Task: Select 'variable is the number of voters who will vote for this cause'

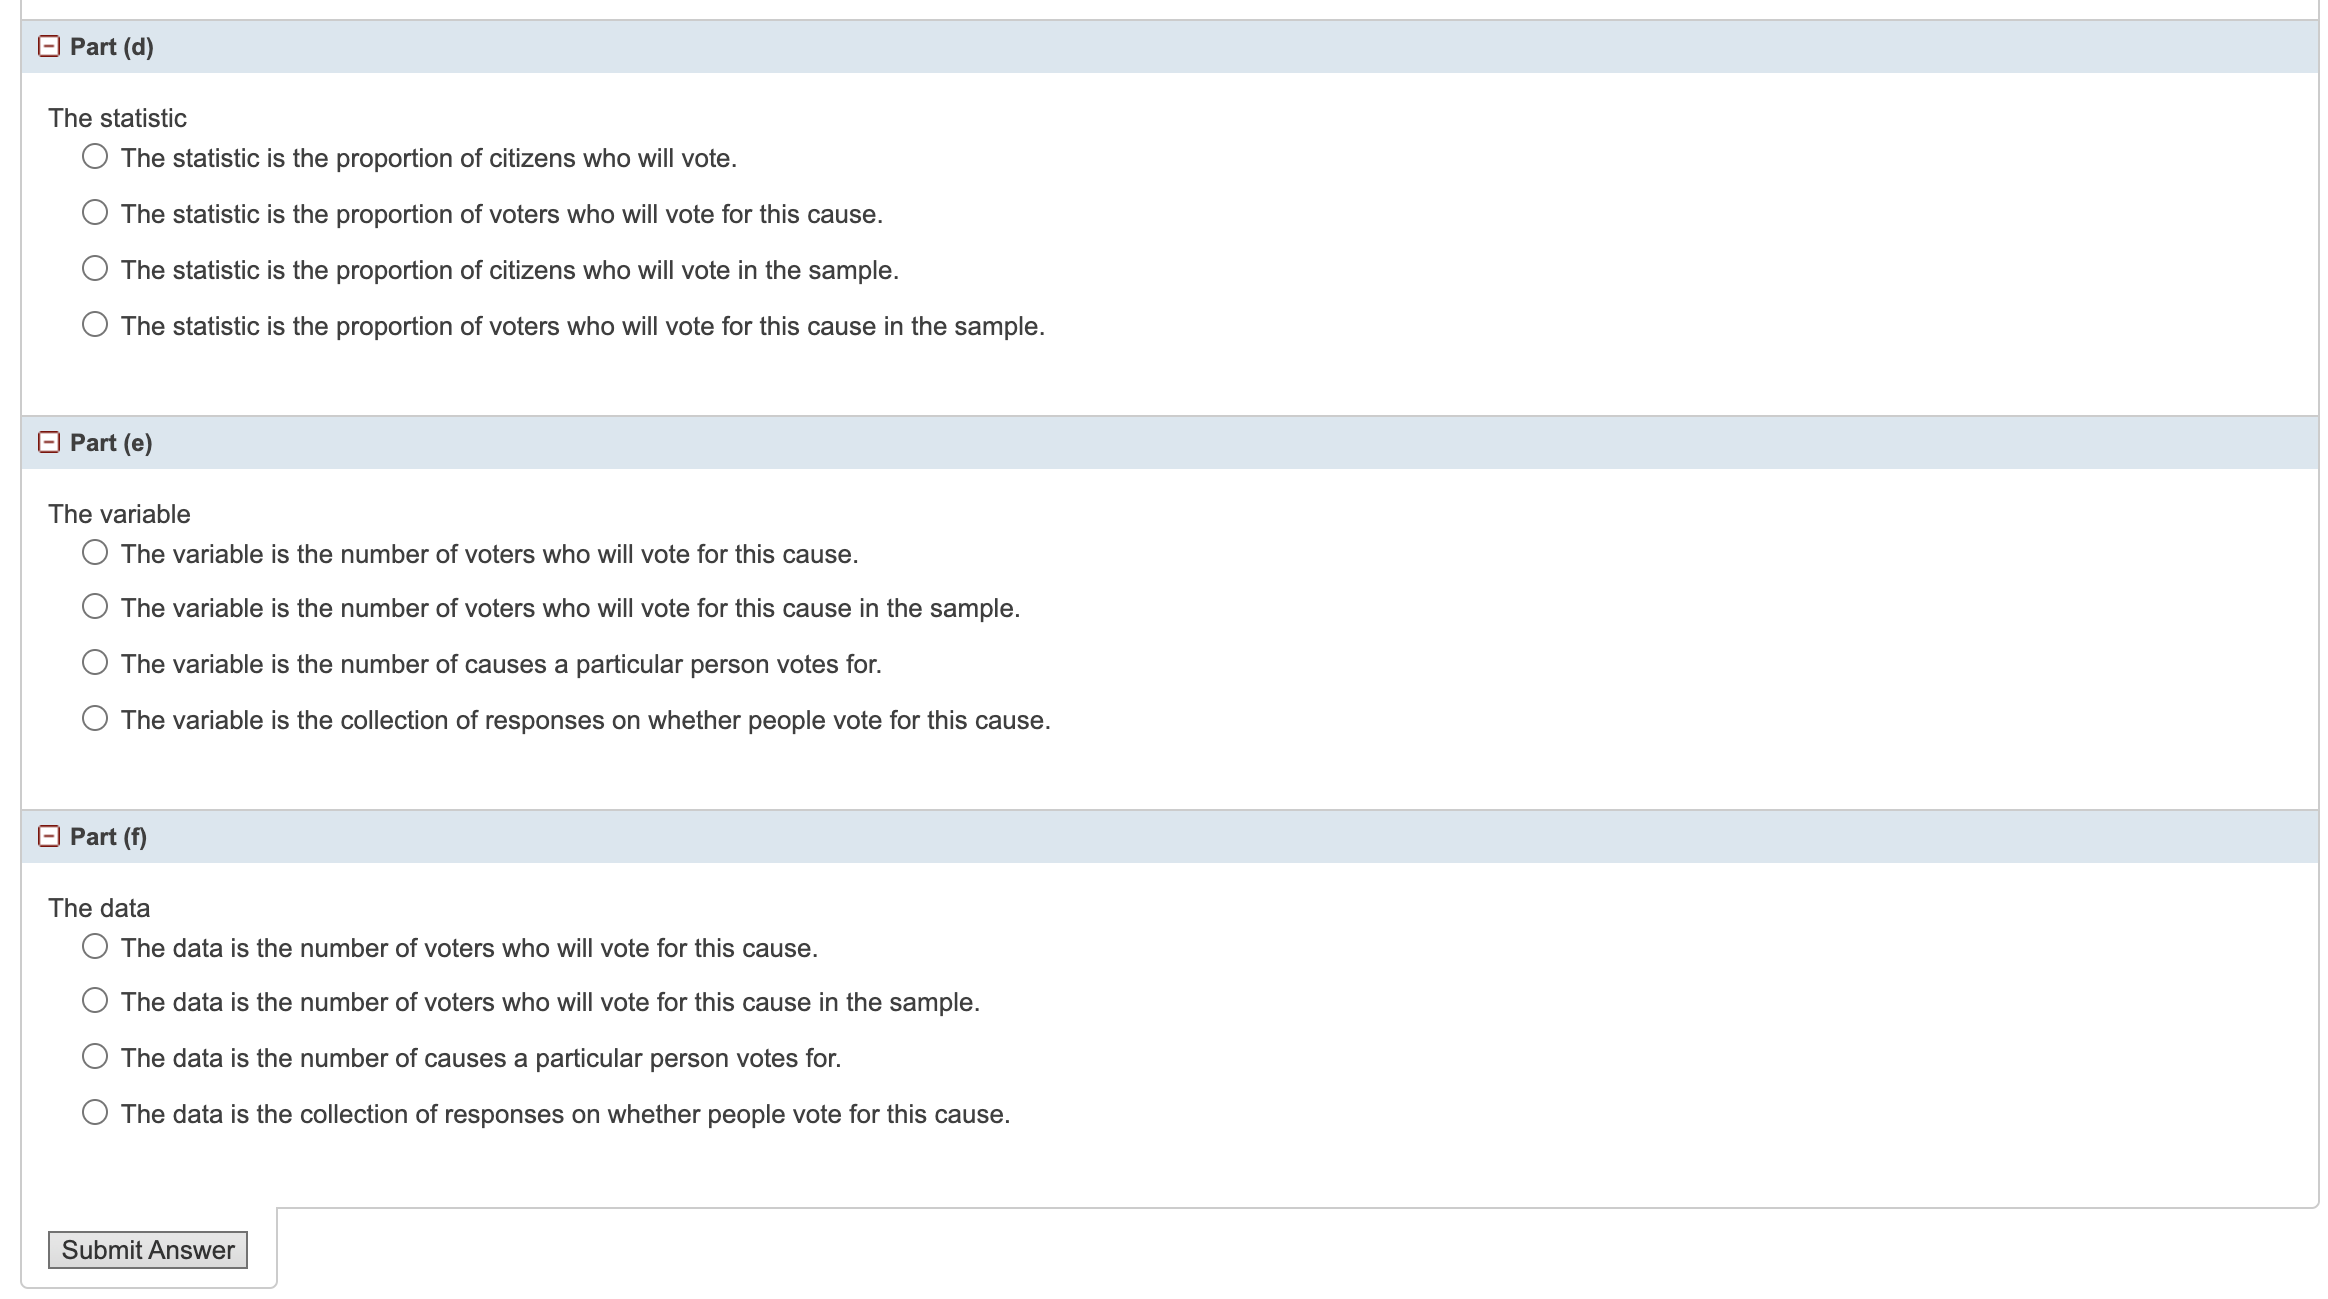Action: (x=95, y=551)
